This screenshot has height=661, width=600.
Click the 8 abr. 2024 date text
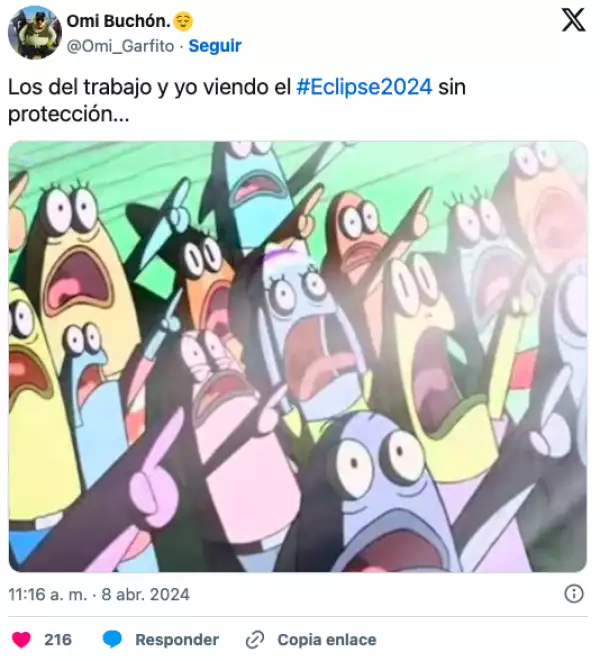pyautogui.click(x=145, y=594)
